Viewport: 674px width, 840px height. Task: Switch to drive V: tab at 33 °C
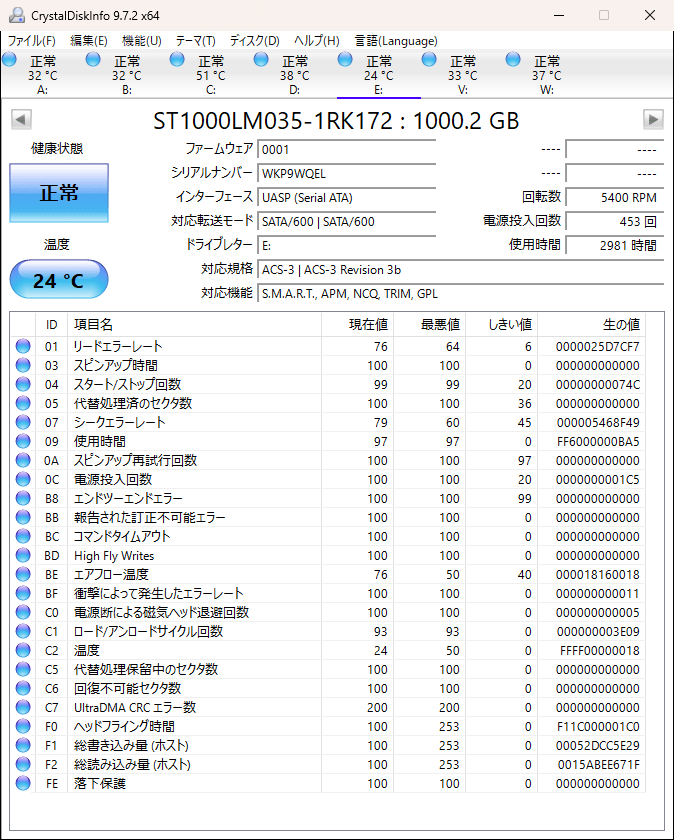462,75
